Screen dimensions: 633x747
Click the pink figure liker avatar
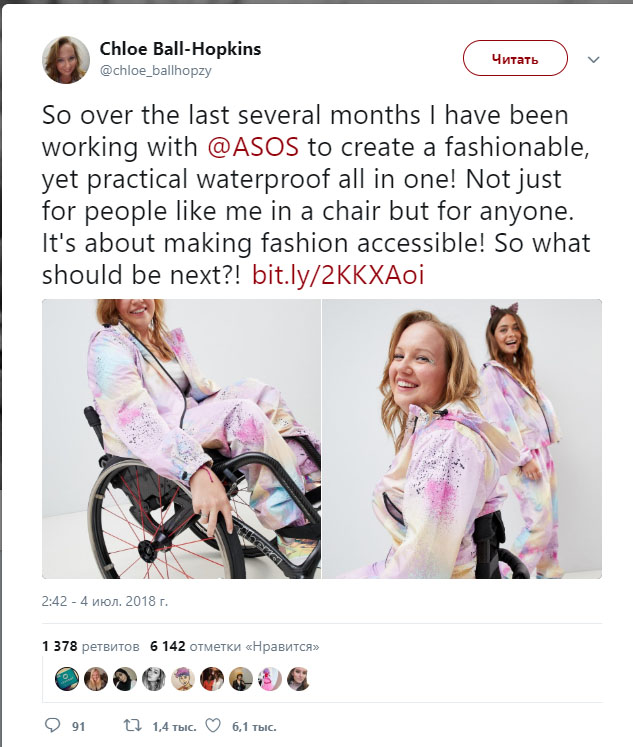tap(270, 678)
